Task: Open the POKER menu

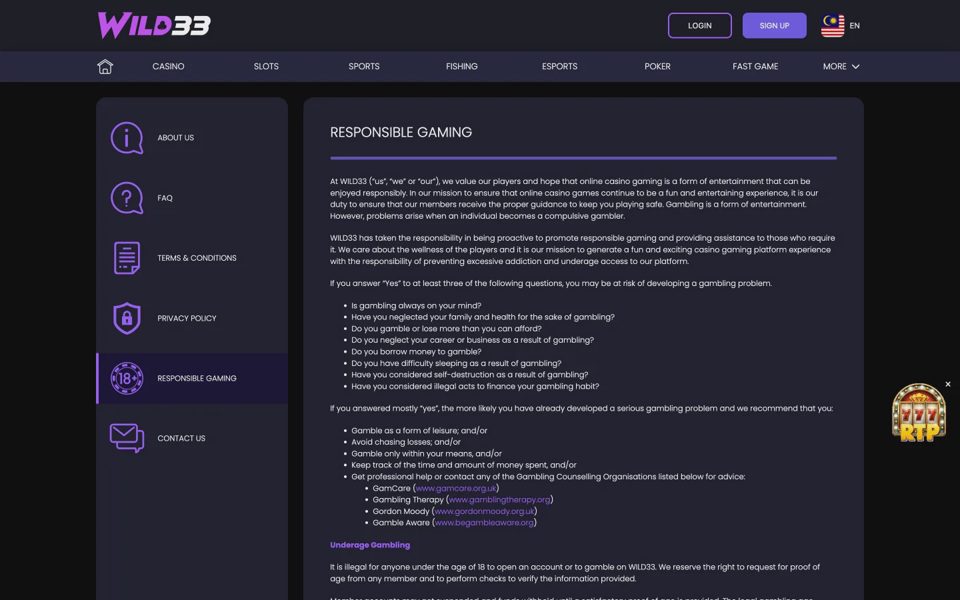Action: click(x=658, y=66)
